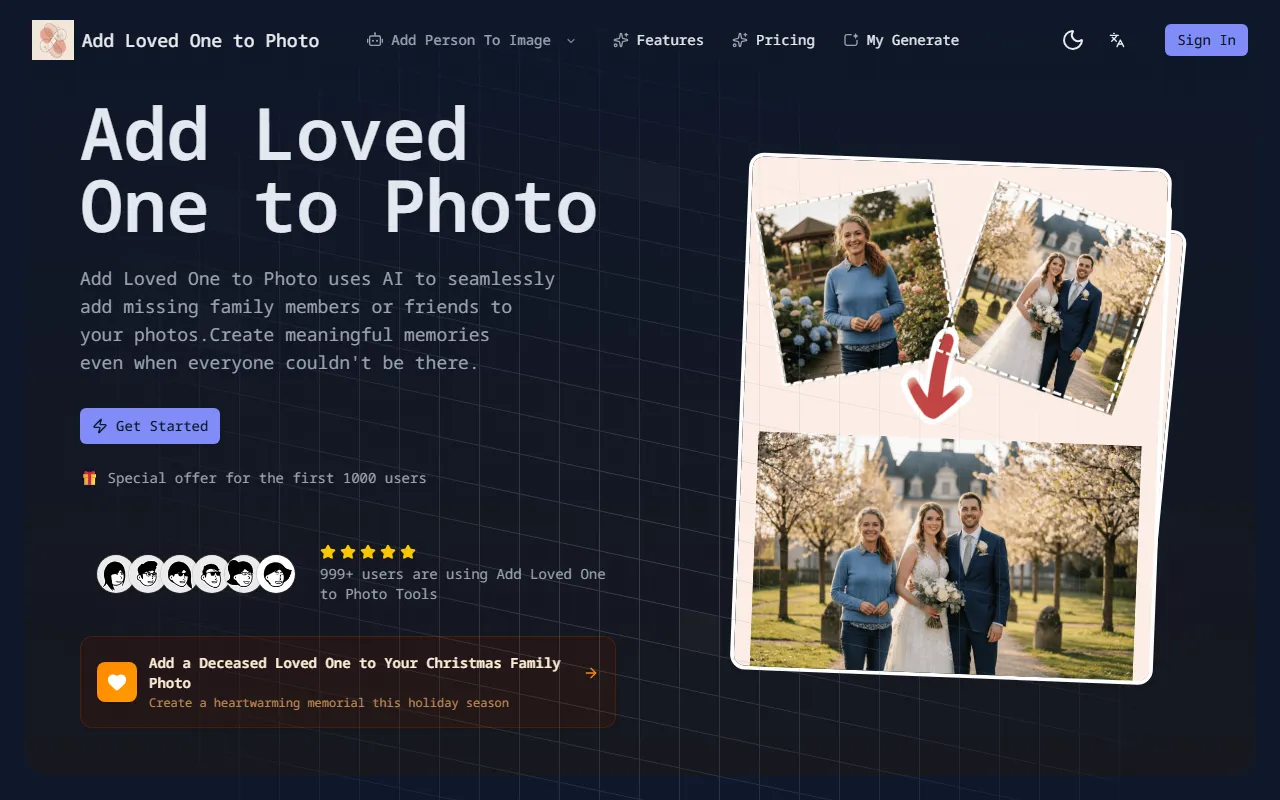
Task: Click the last user avatar in row
Action: 276,574
